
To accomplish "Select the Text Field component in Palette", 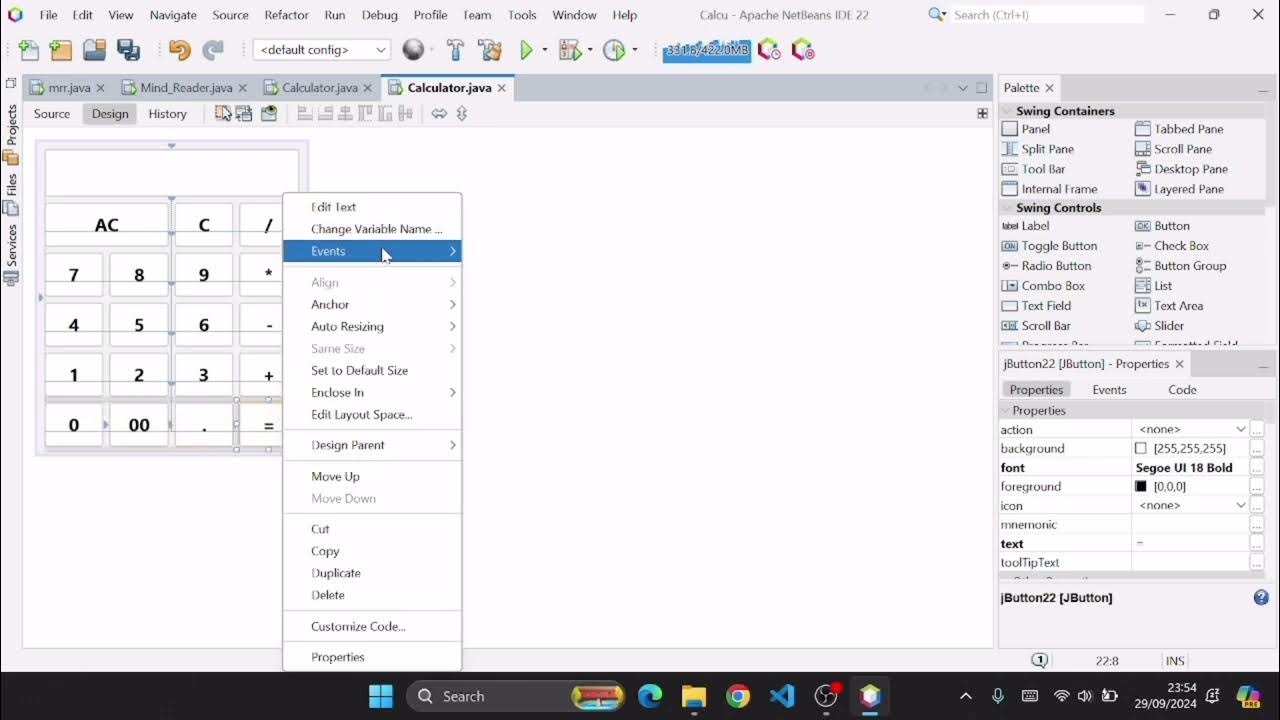I will point(1036,306).
